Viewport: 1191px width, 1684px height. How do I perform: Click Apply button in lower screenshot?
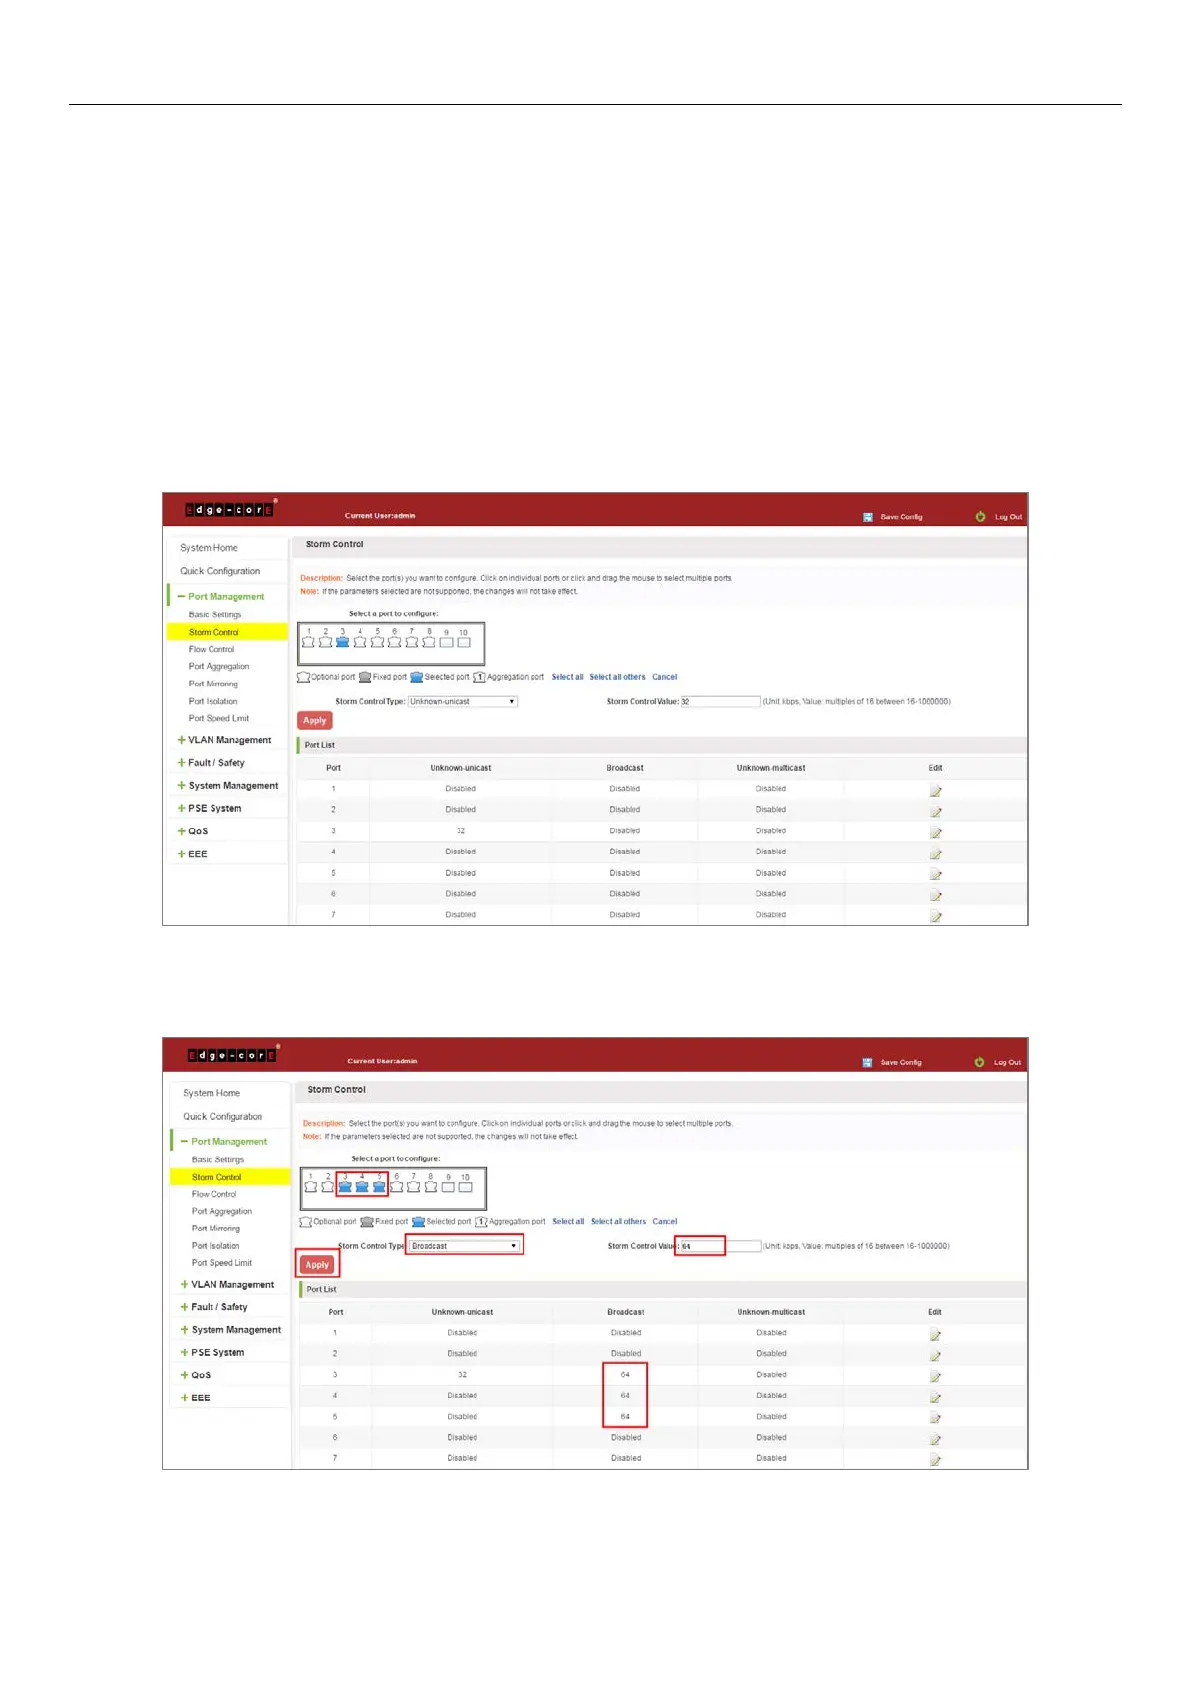[317, 1264]
